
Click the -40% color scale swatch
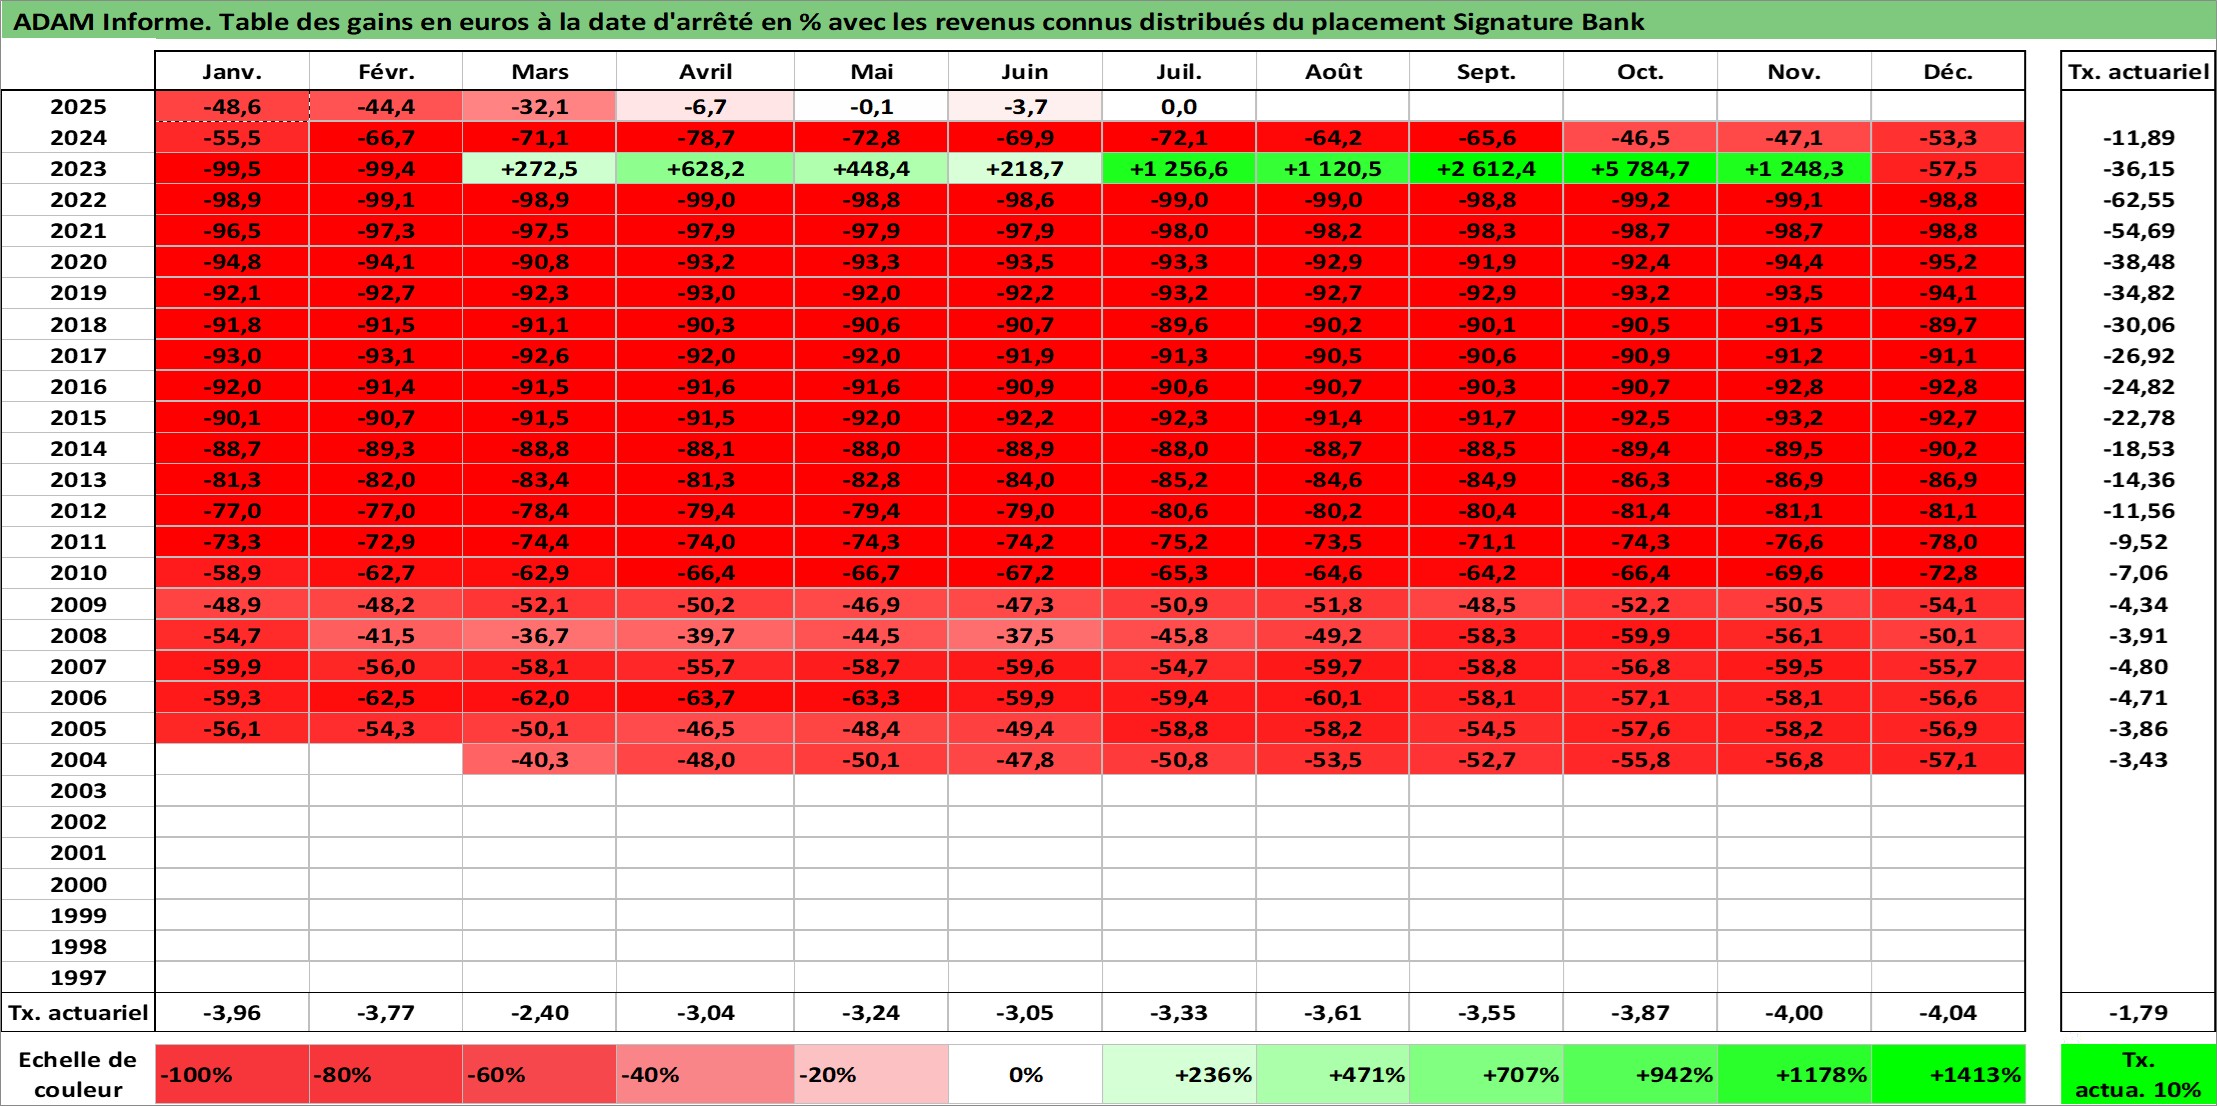point(705,1075)
